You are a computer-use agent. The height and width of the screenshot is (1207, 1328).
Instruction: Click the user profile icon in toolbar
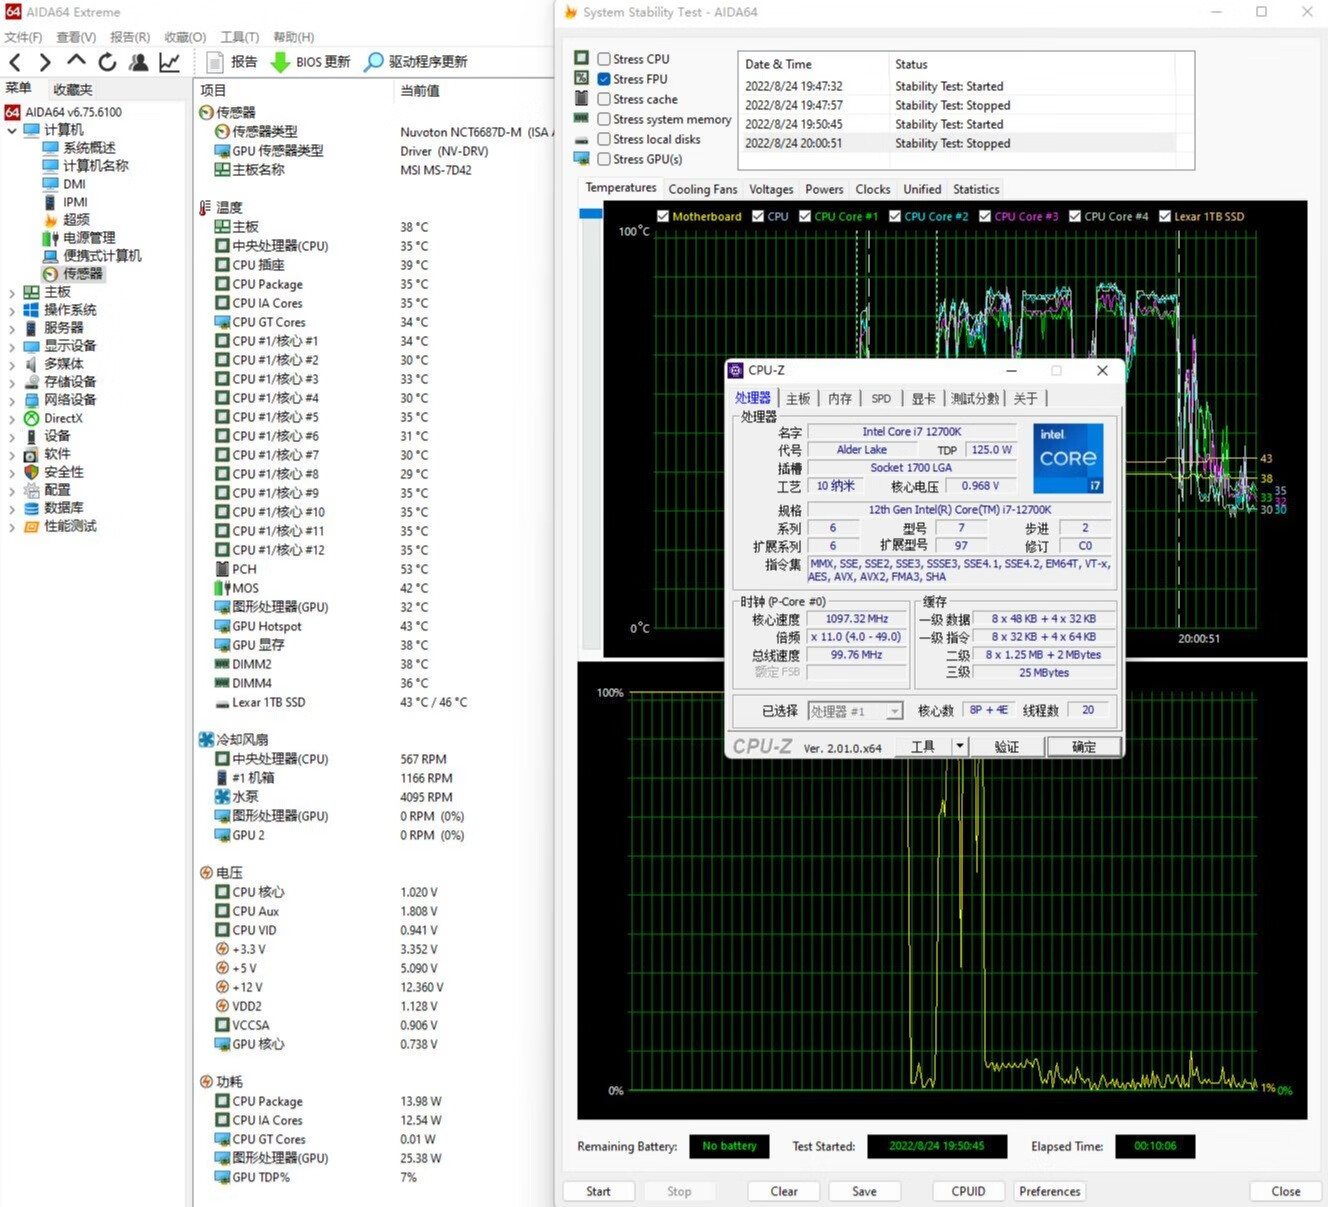139,62
